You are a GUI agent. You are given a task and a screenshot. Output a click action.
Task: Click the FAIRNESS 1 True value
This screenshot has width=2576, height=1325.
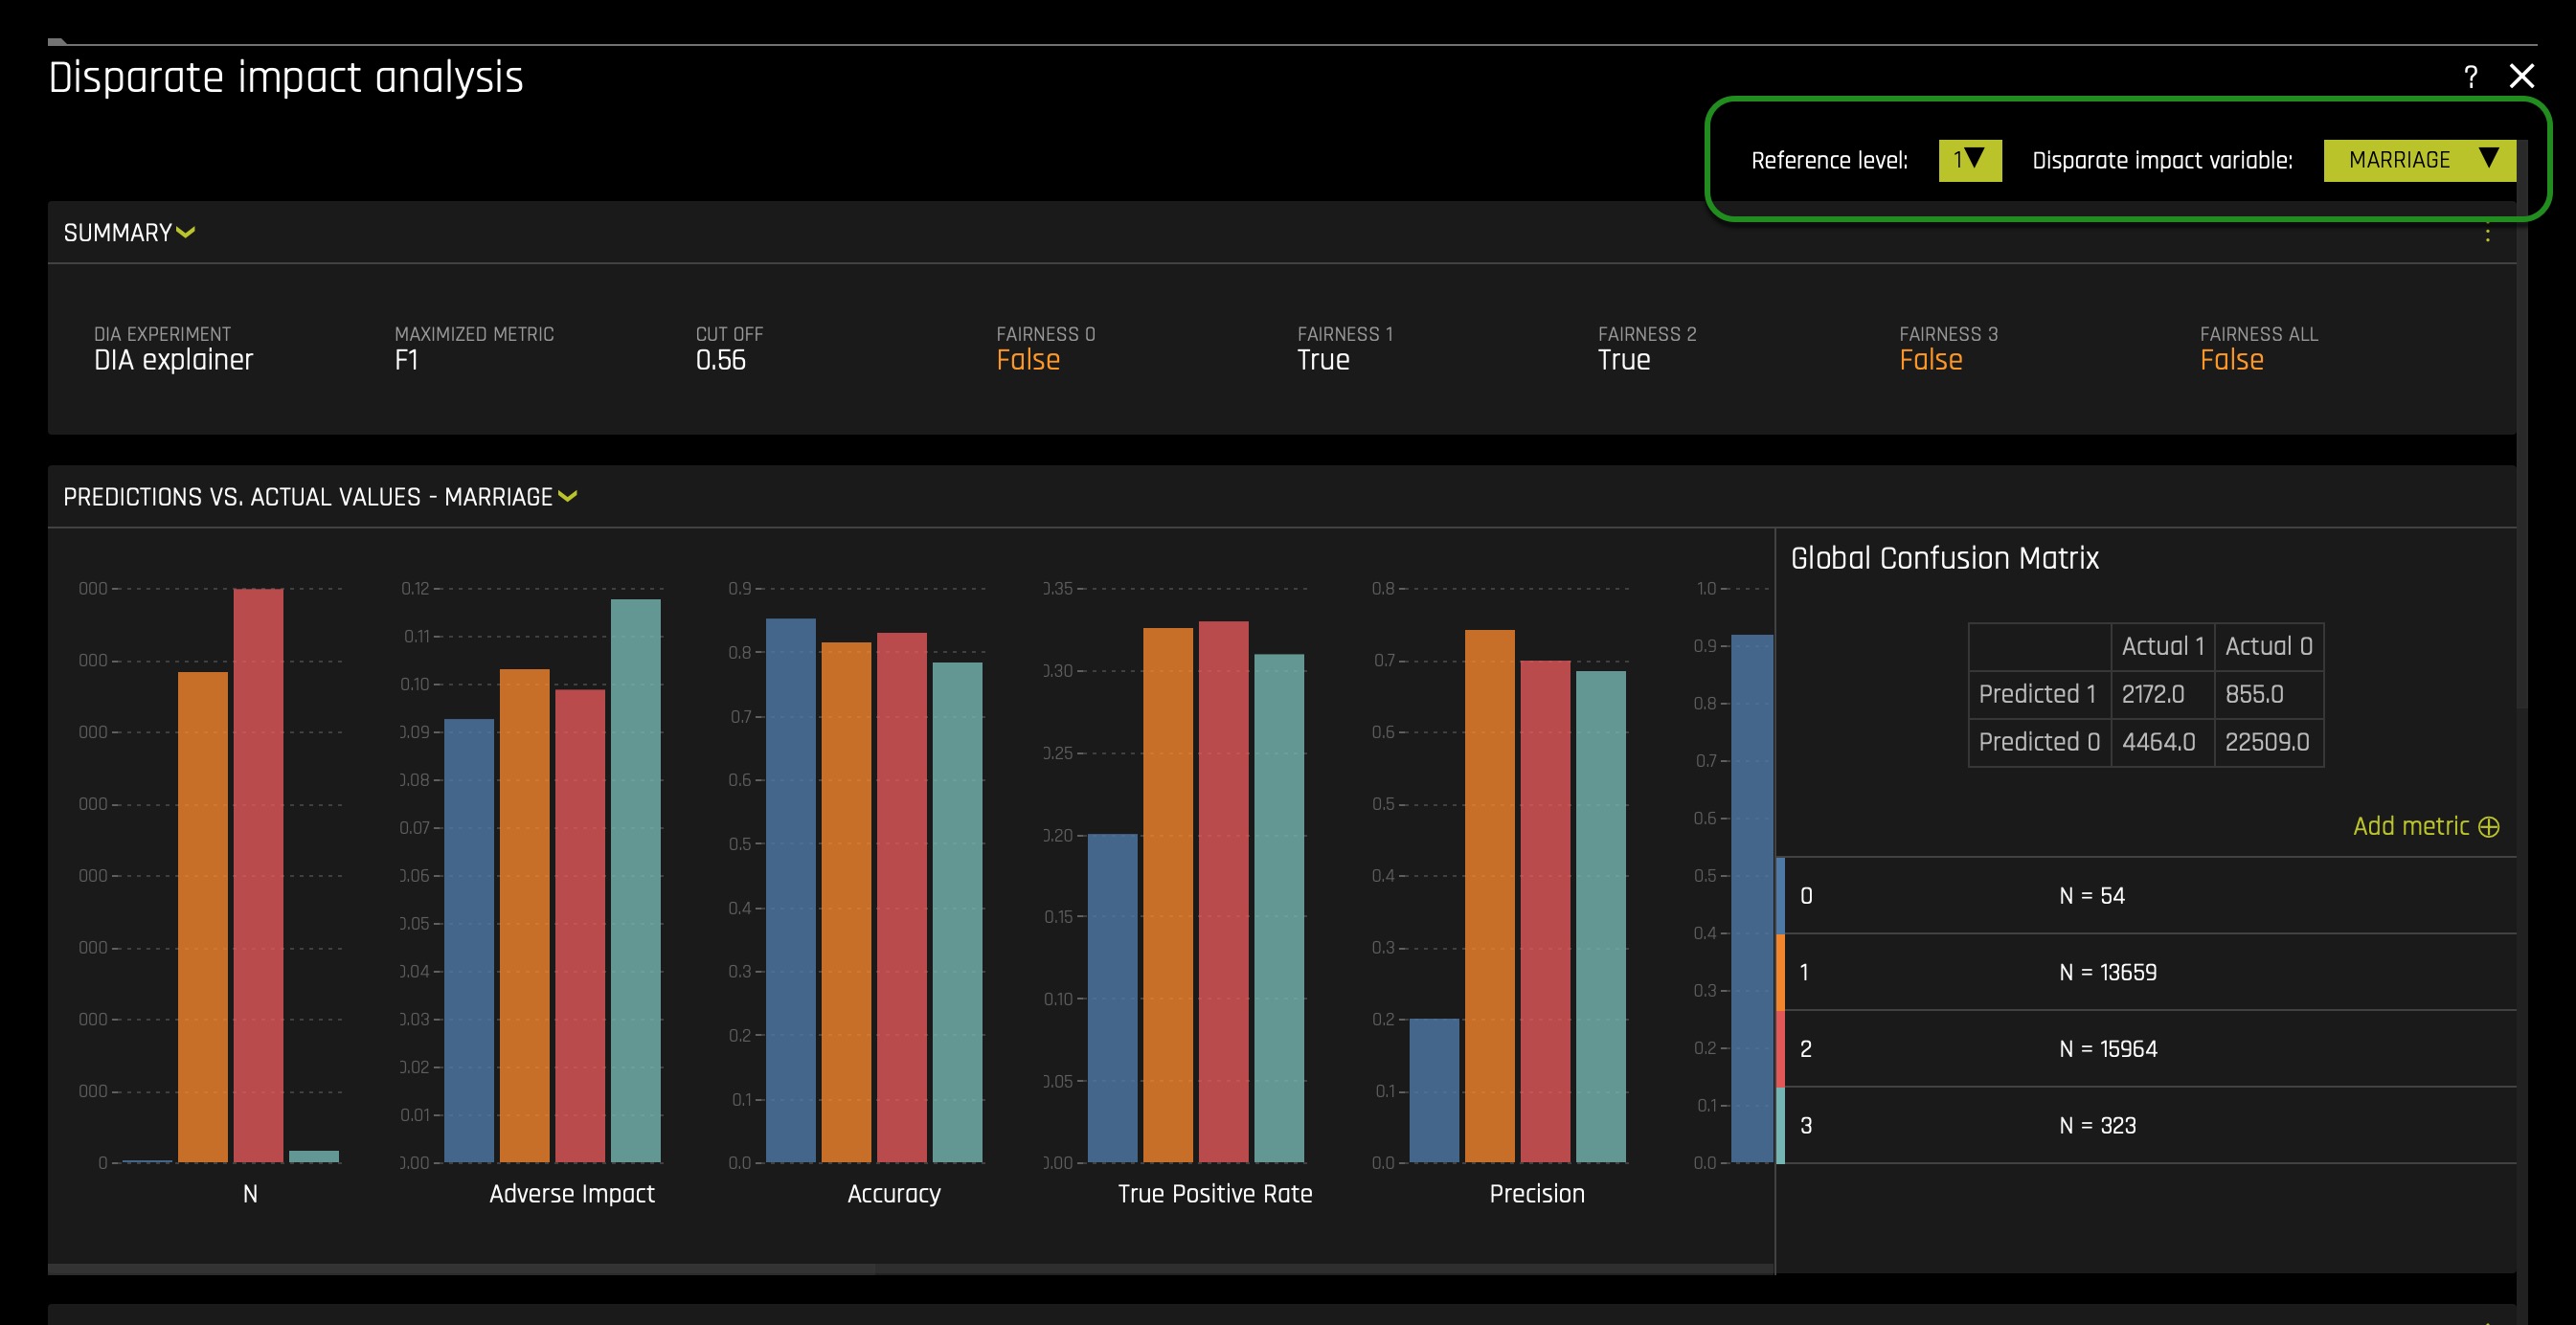1322,360
